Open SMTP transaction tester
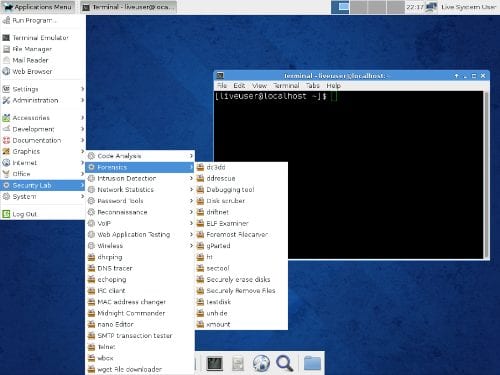Viewport: 500px width, 375px height. pos(140,336)
